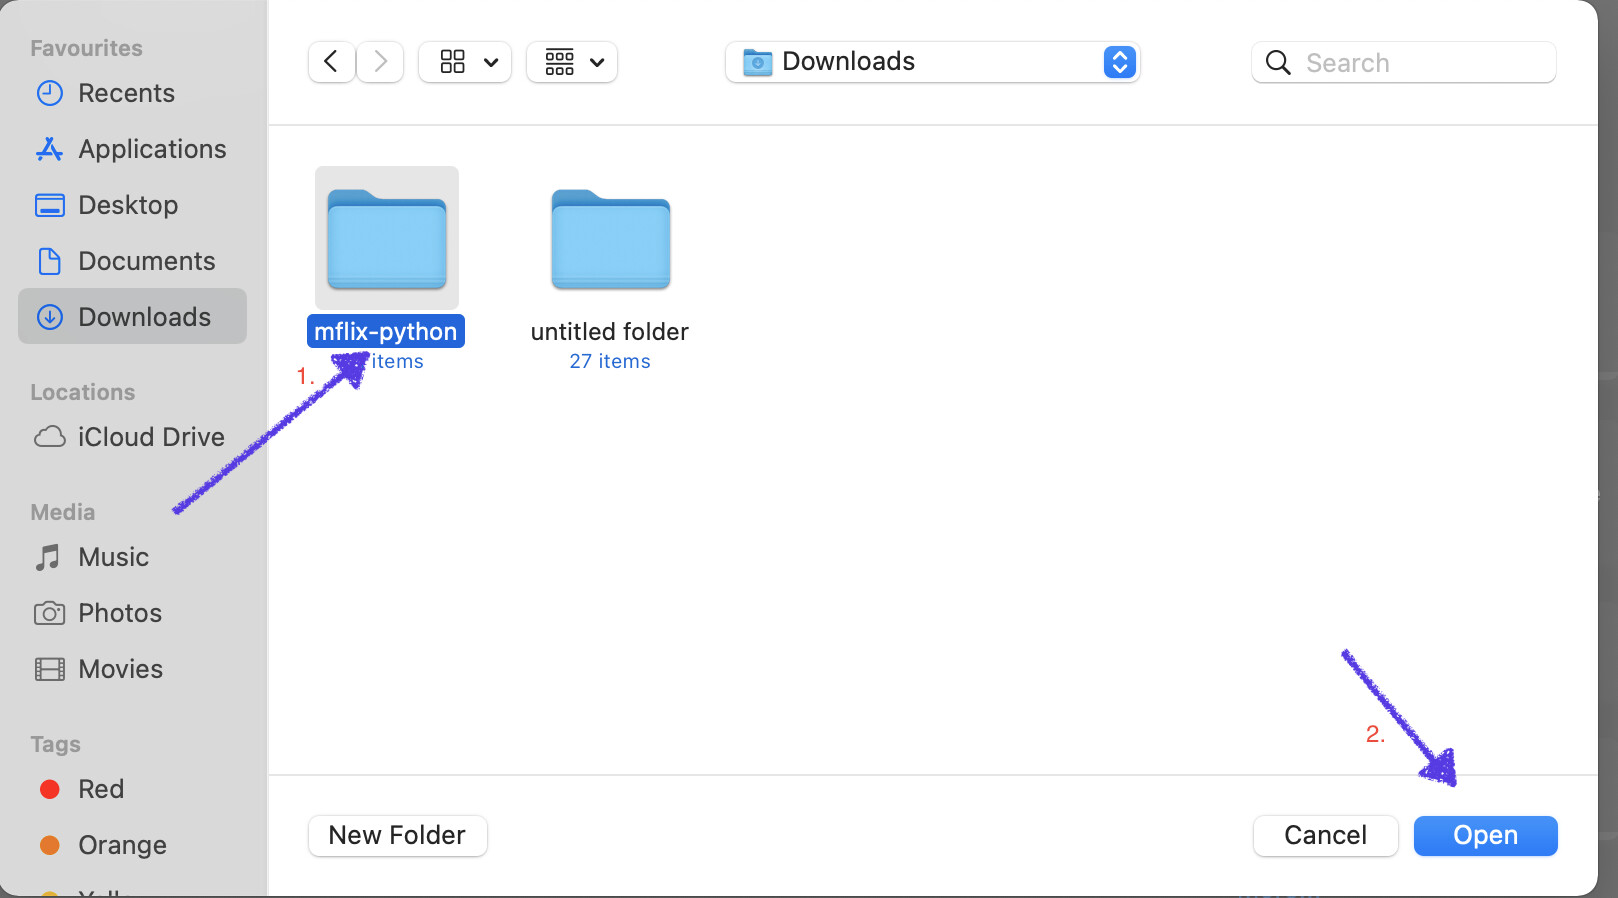Open Recents in the sidebar

click(126, 93)
